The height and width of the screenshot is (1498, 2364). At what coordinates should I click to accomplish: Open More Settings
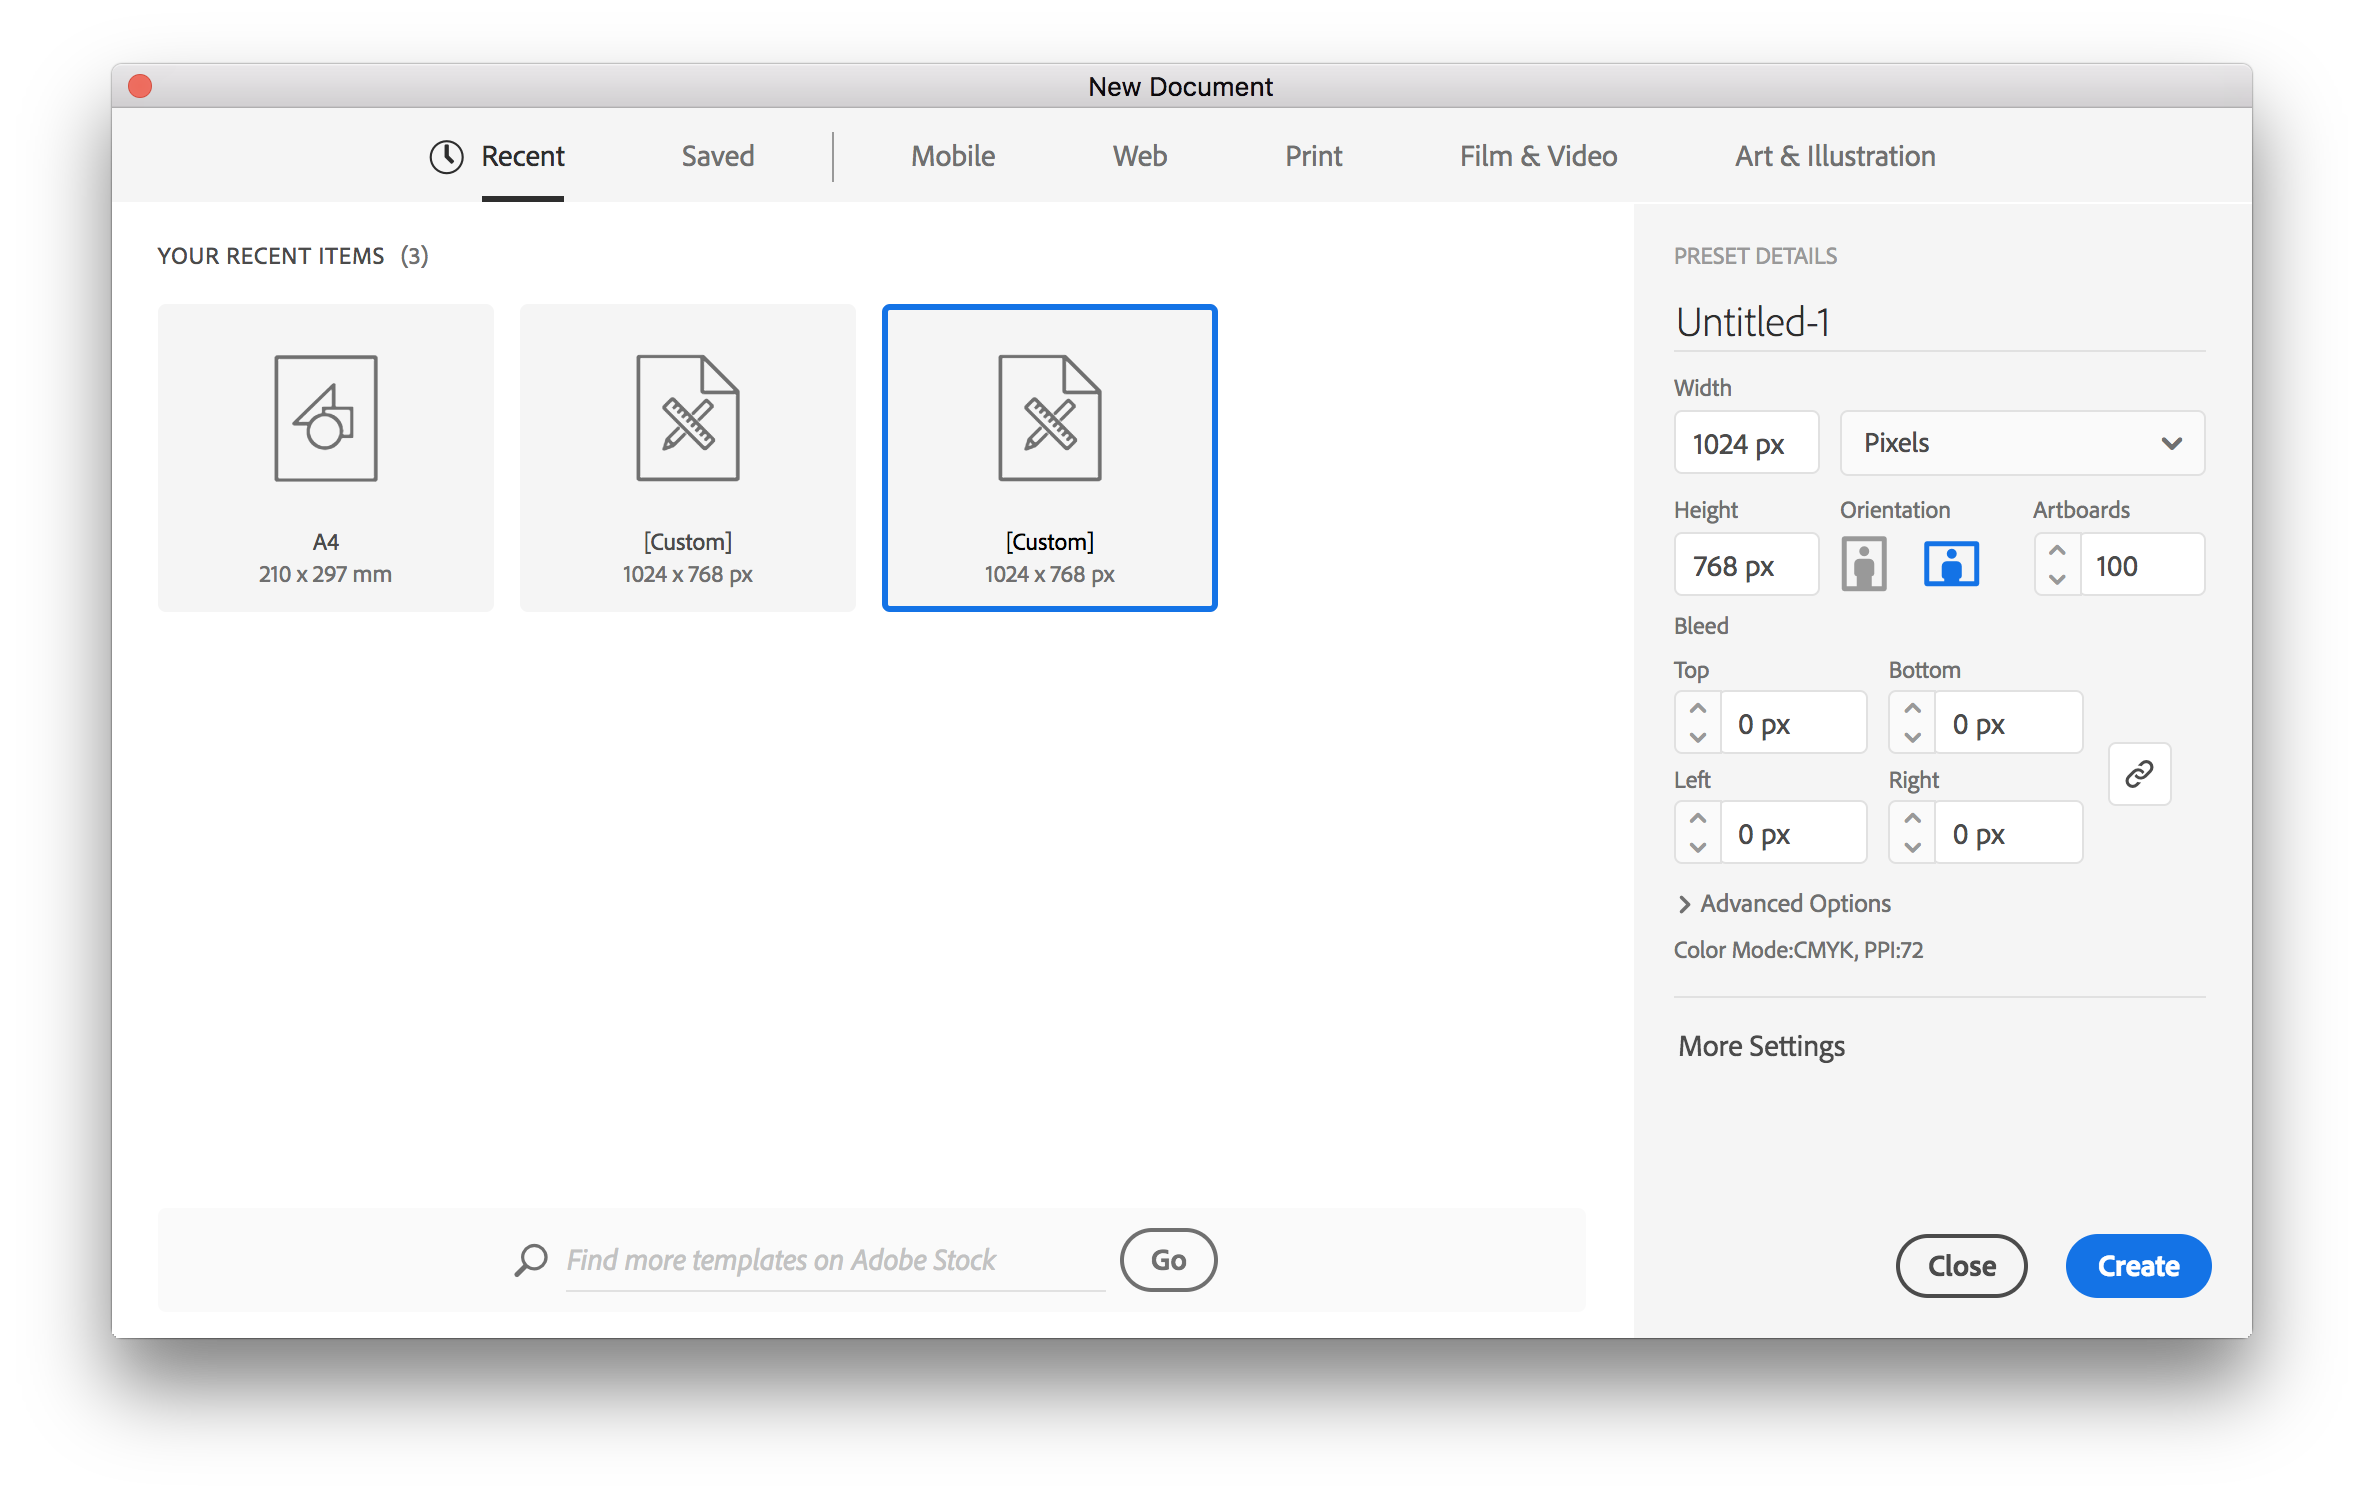coord(1761,1046)
